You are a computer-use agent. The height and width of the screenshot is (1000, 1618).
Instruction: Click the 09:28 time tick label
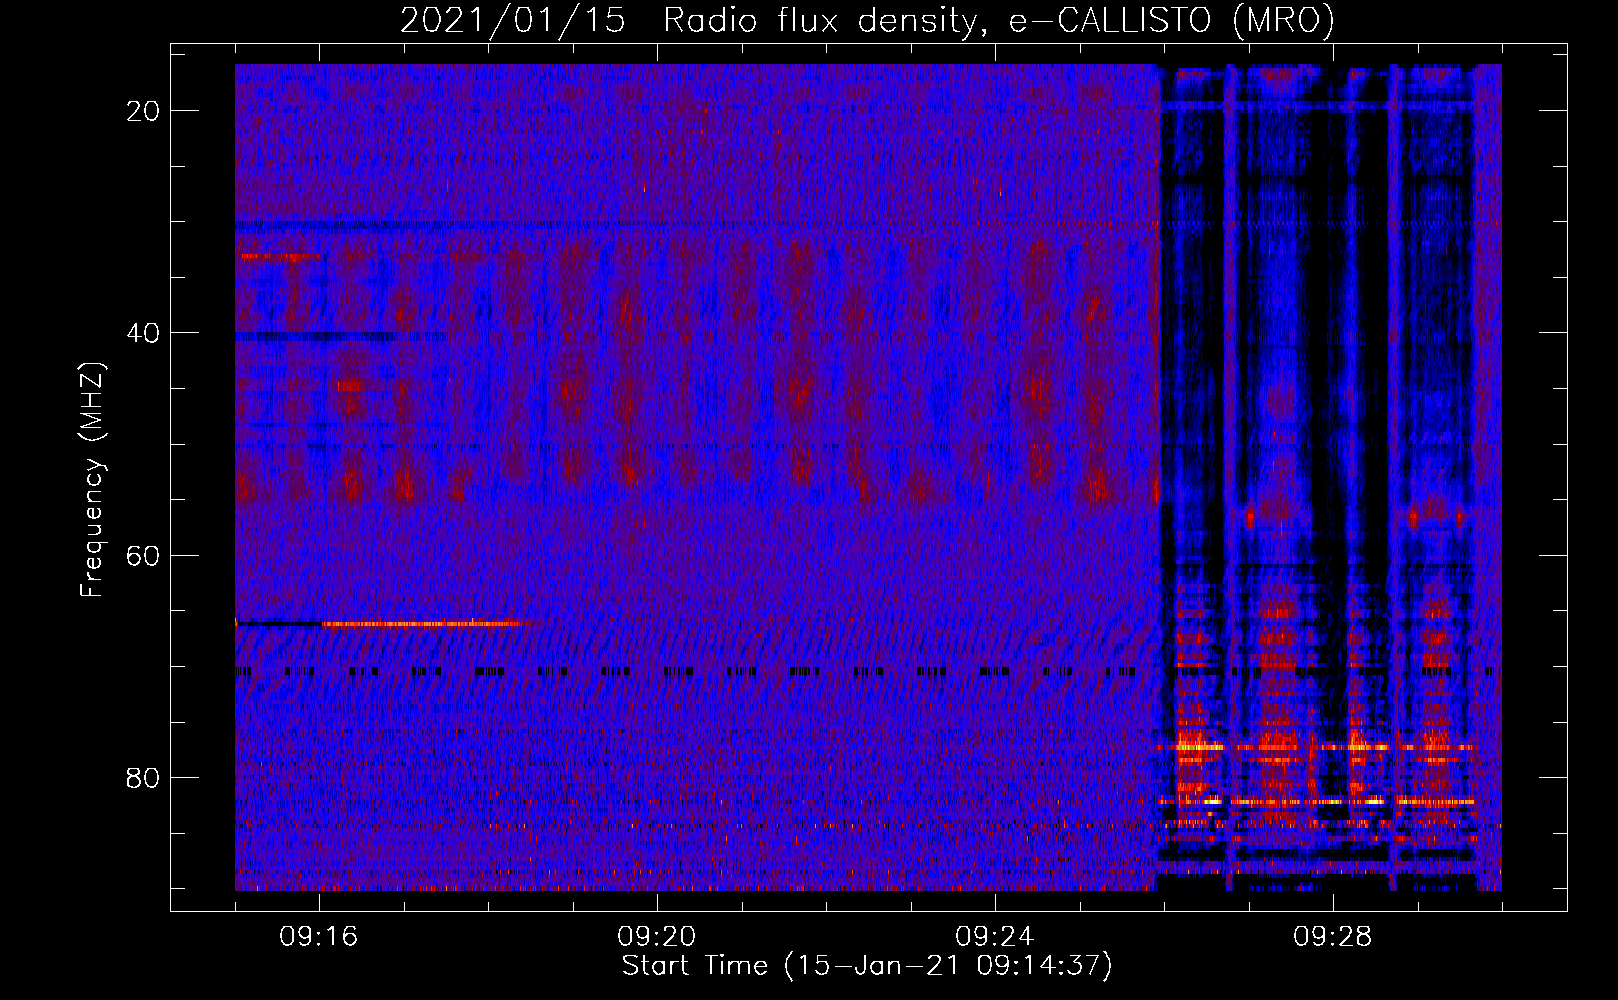[1333, 937]
